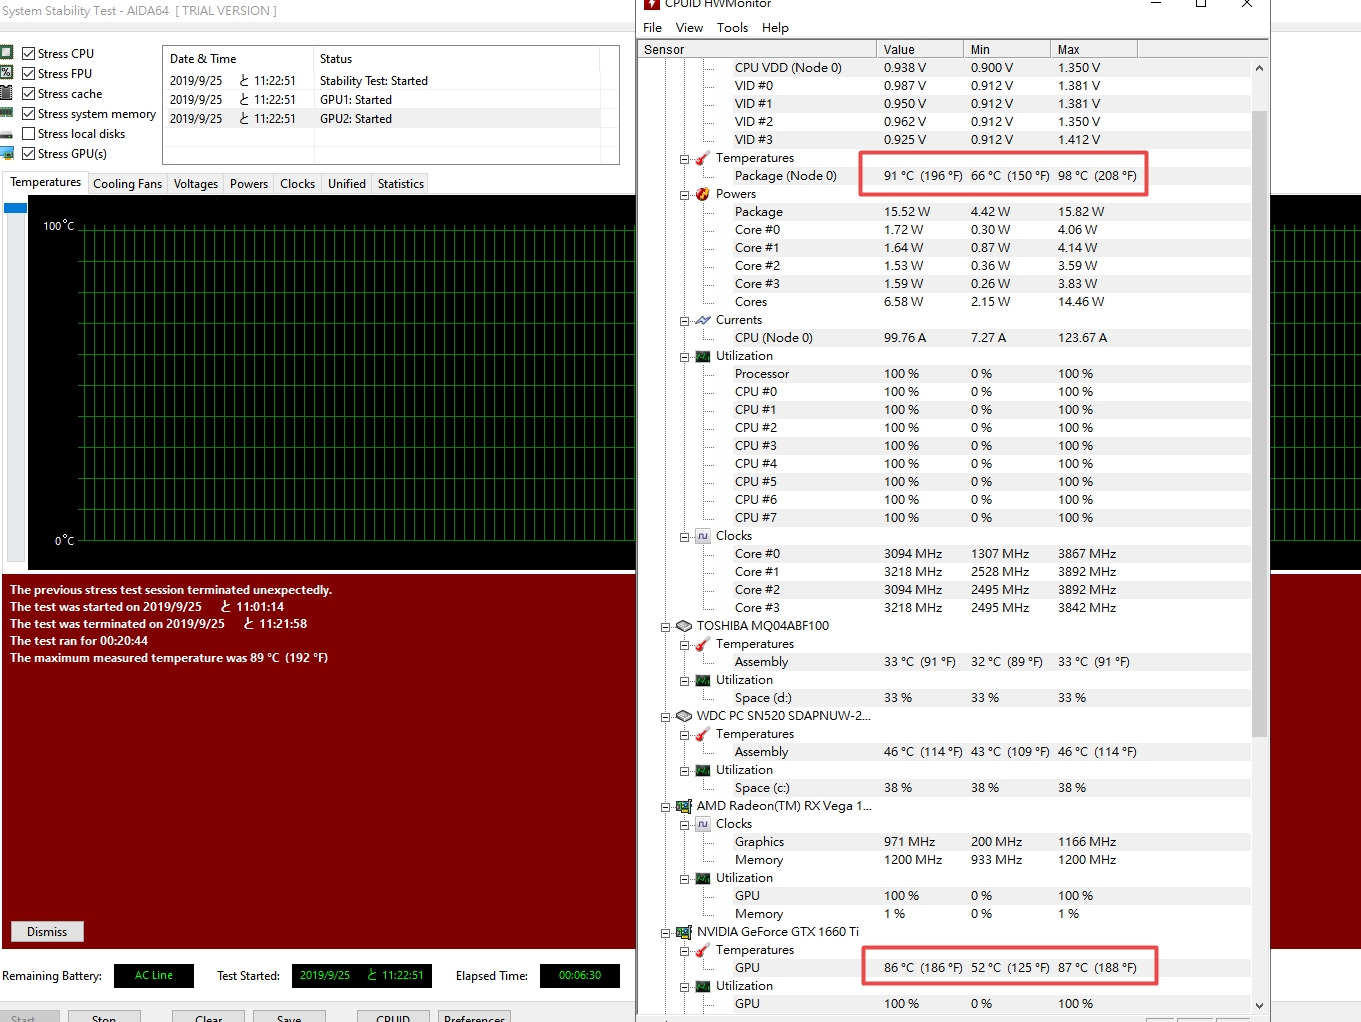Click the Save button in AIDA64
The height and width of the screenshot is (1022, 1361).
click(x=289, y=1016)
